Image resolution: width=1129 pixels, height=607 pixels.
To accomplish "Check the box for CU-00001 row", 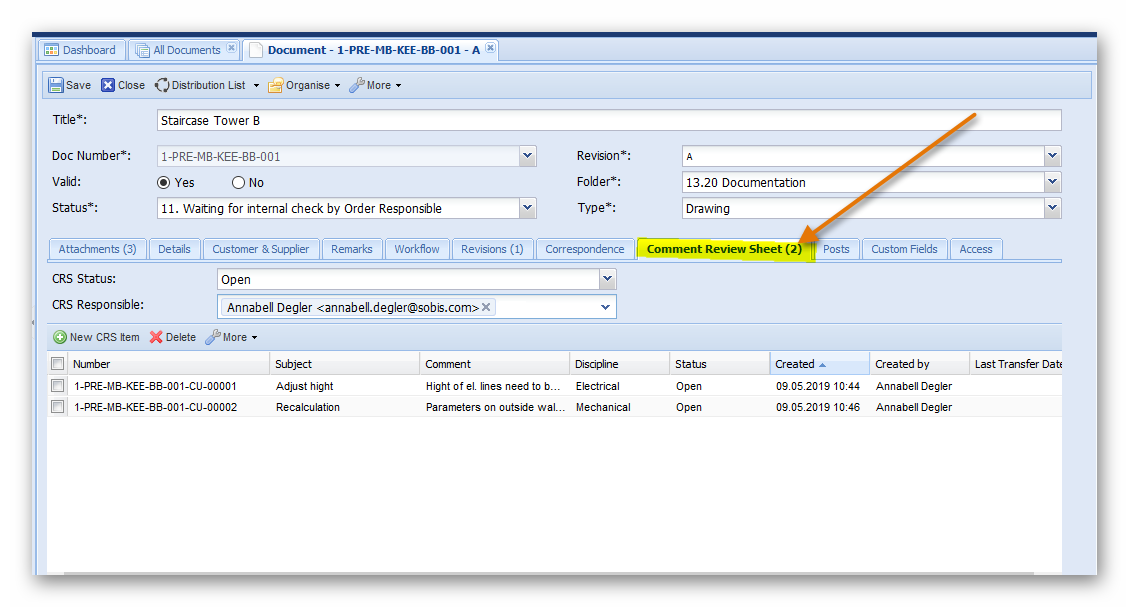I will 58,386.
